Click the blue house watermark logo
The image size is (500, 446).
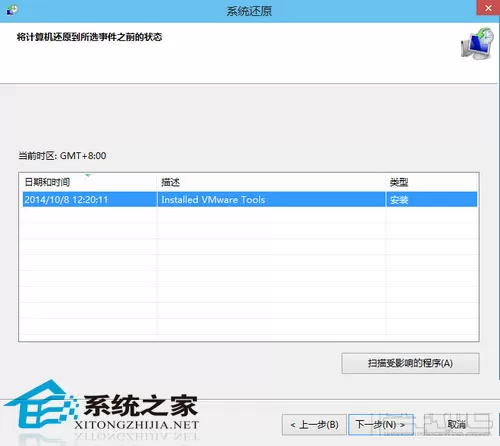pyautogui.click(x=41, y=404)
